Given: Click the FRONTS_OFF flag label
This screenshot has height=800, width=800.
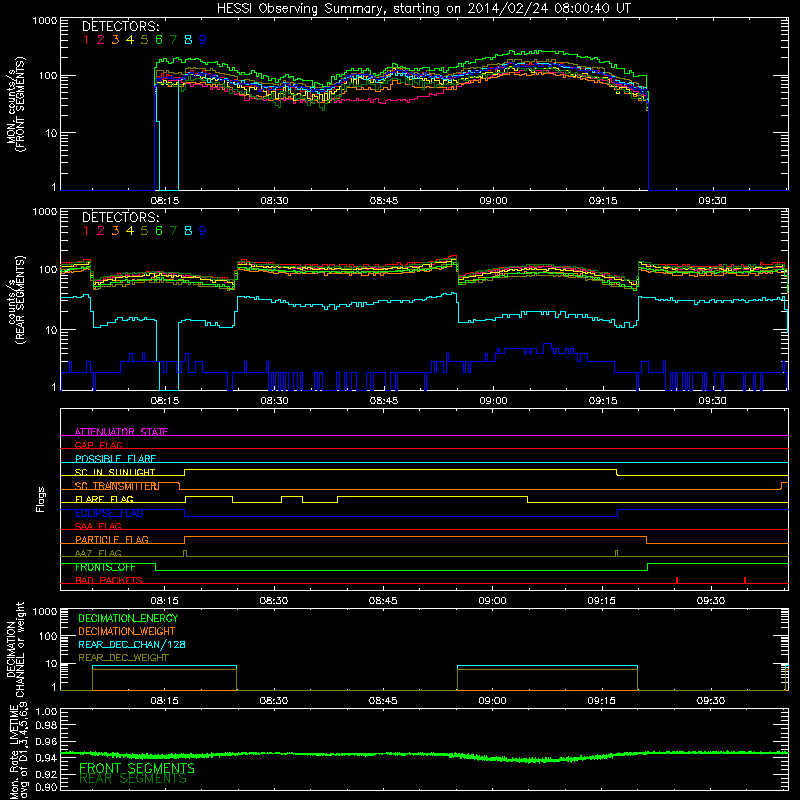Looking at the screenshot, I should click(x=105, y=567).
